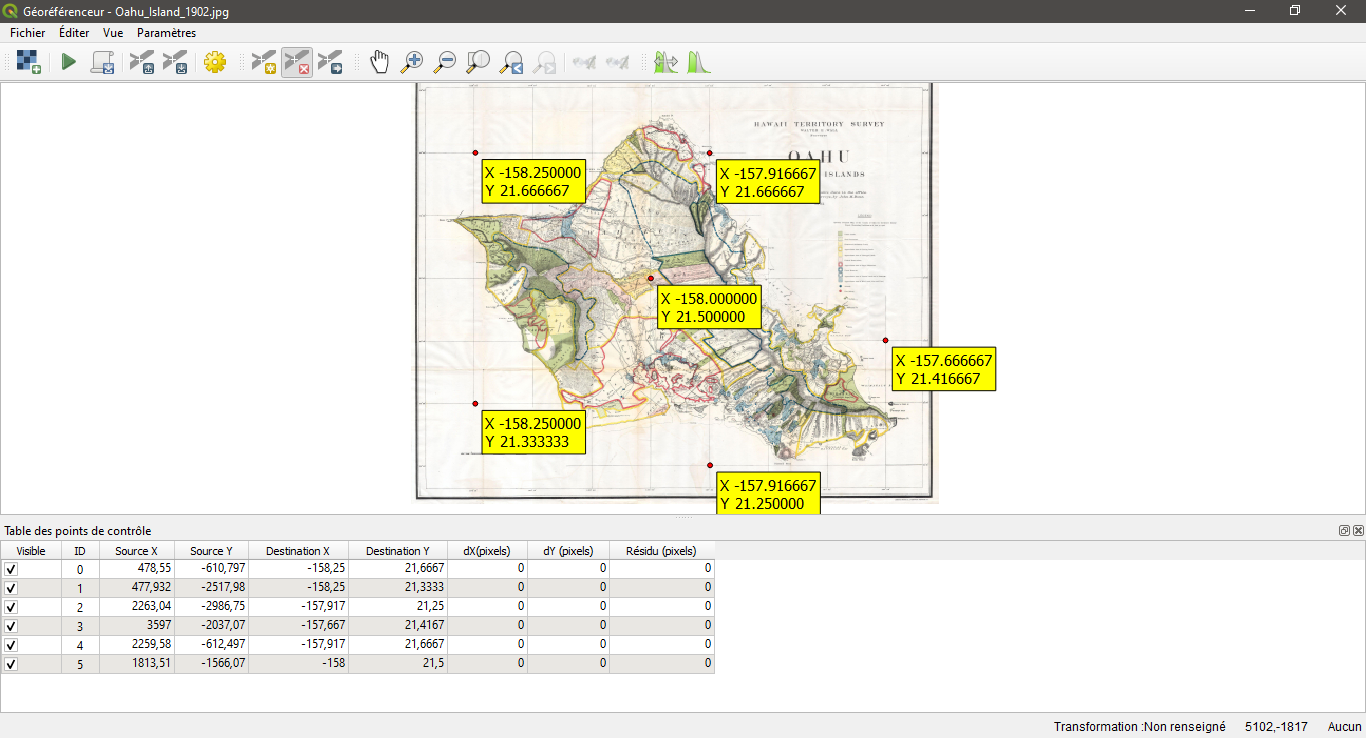Start georeferencing with green play icon
1366x738 pixels.
pos(68,62)
